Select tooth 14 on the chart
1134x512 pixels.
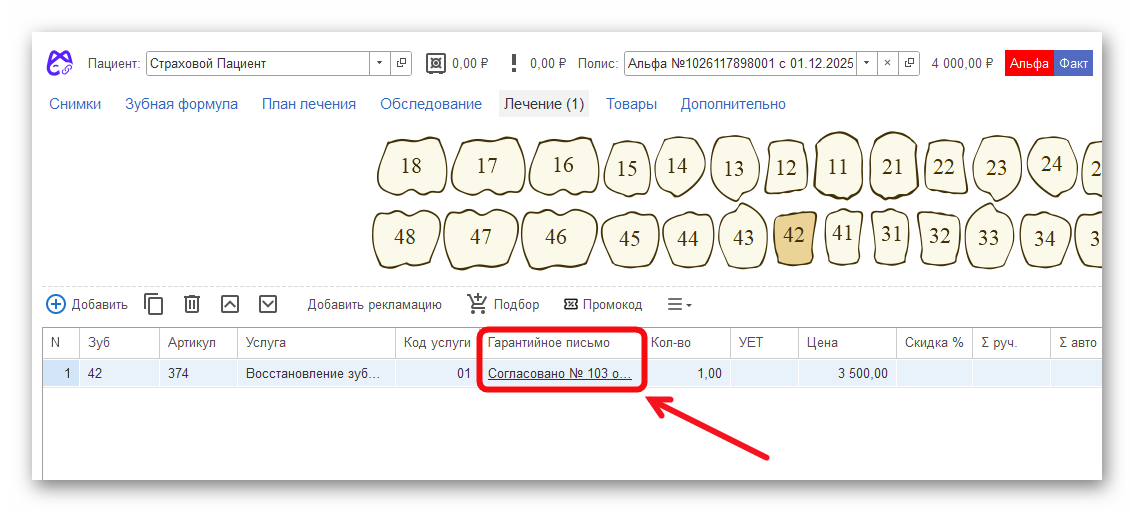678,167
